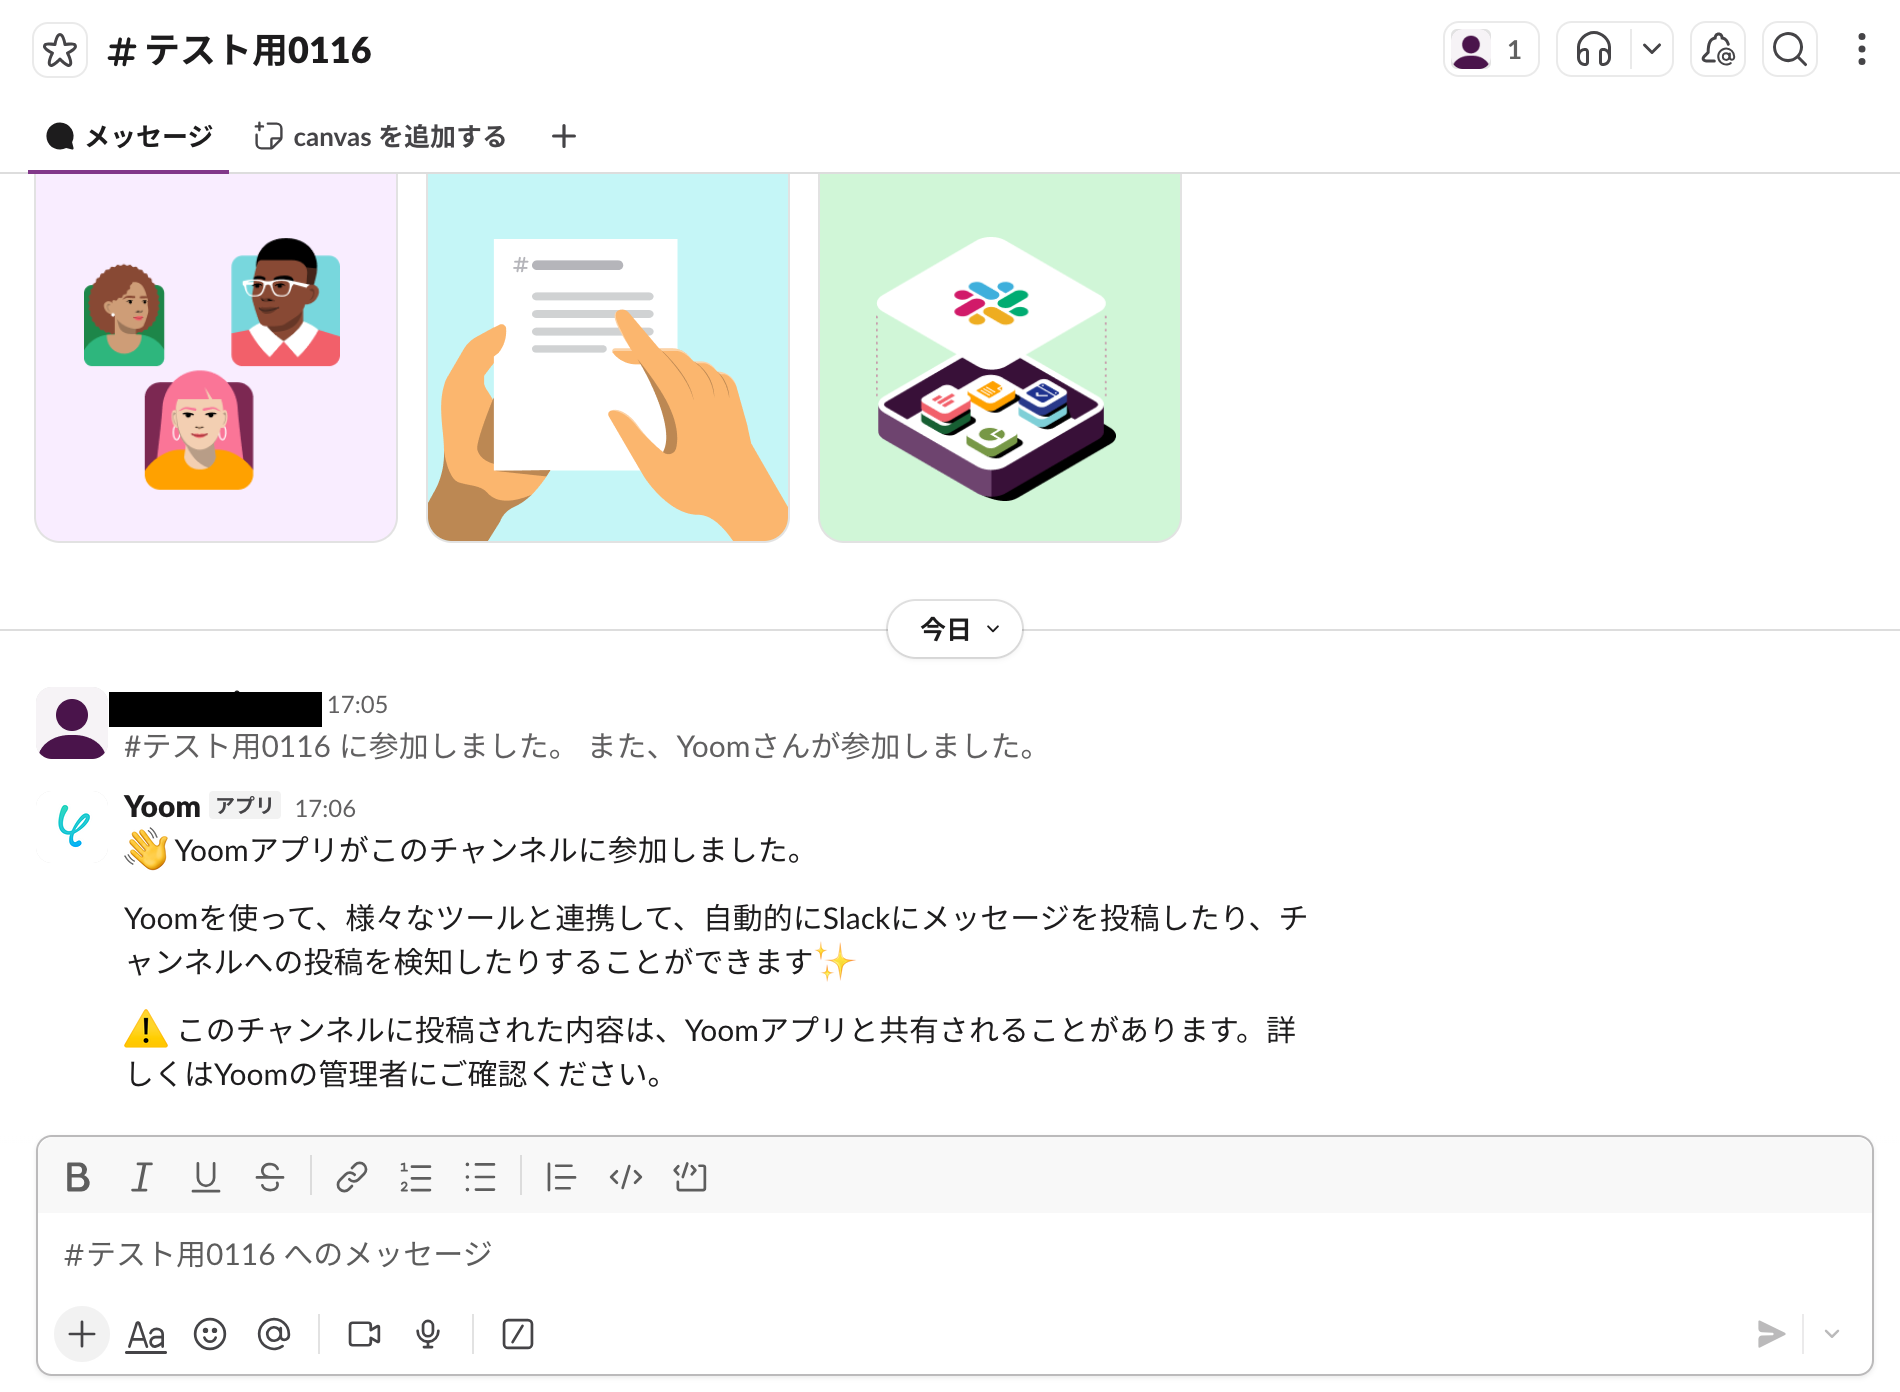Select the canvas を追加する tab

pyautogui.click(x=380, y=136)
